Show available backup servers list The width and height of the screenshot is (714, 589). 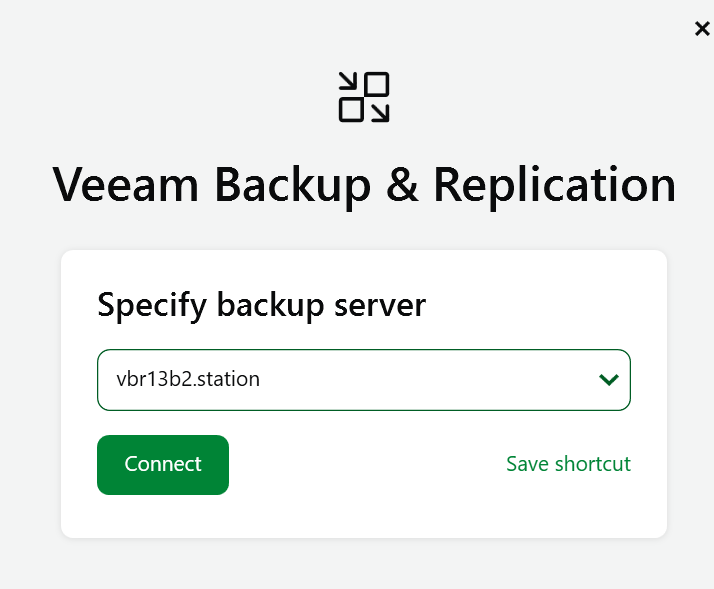pos(608,380)
